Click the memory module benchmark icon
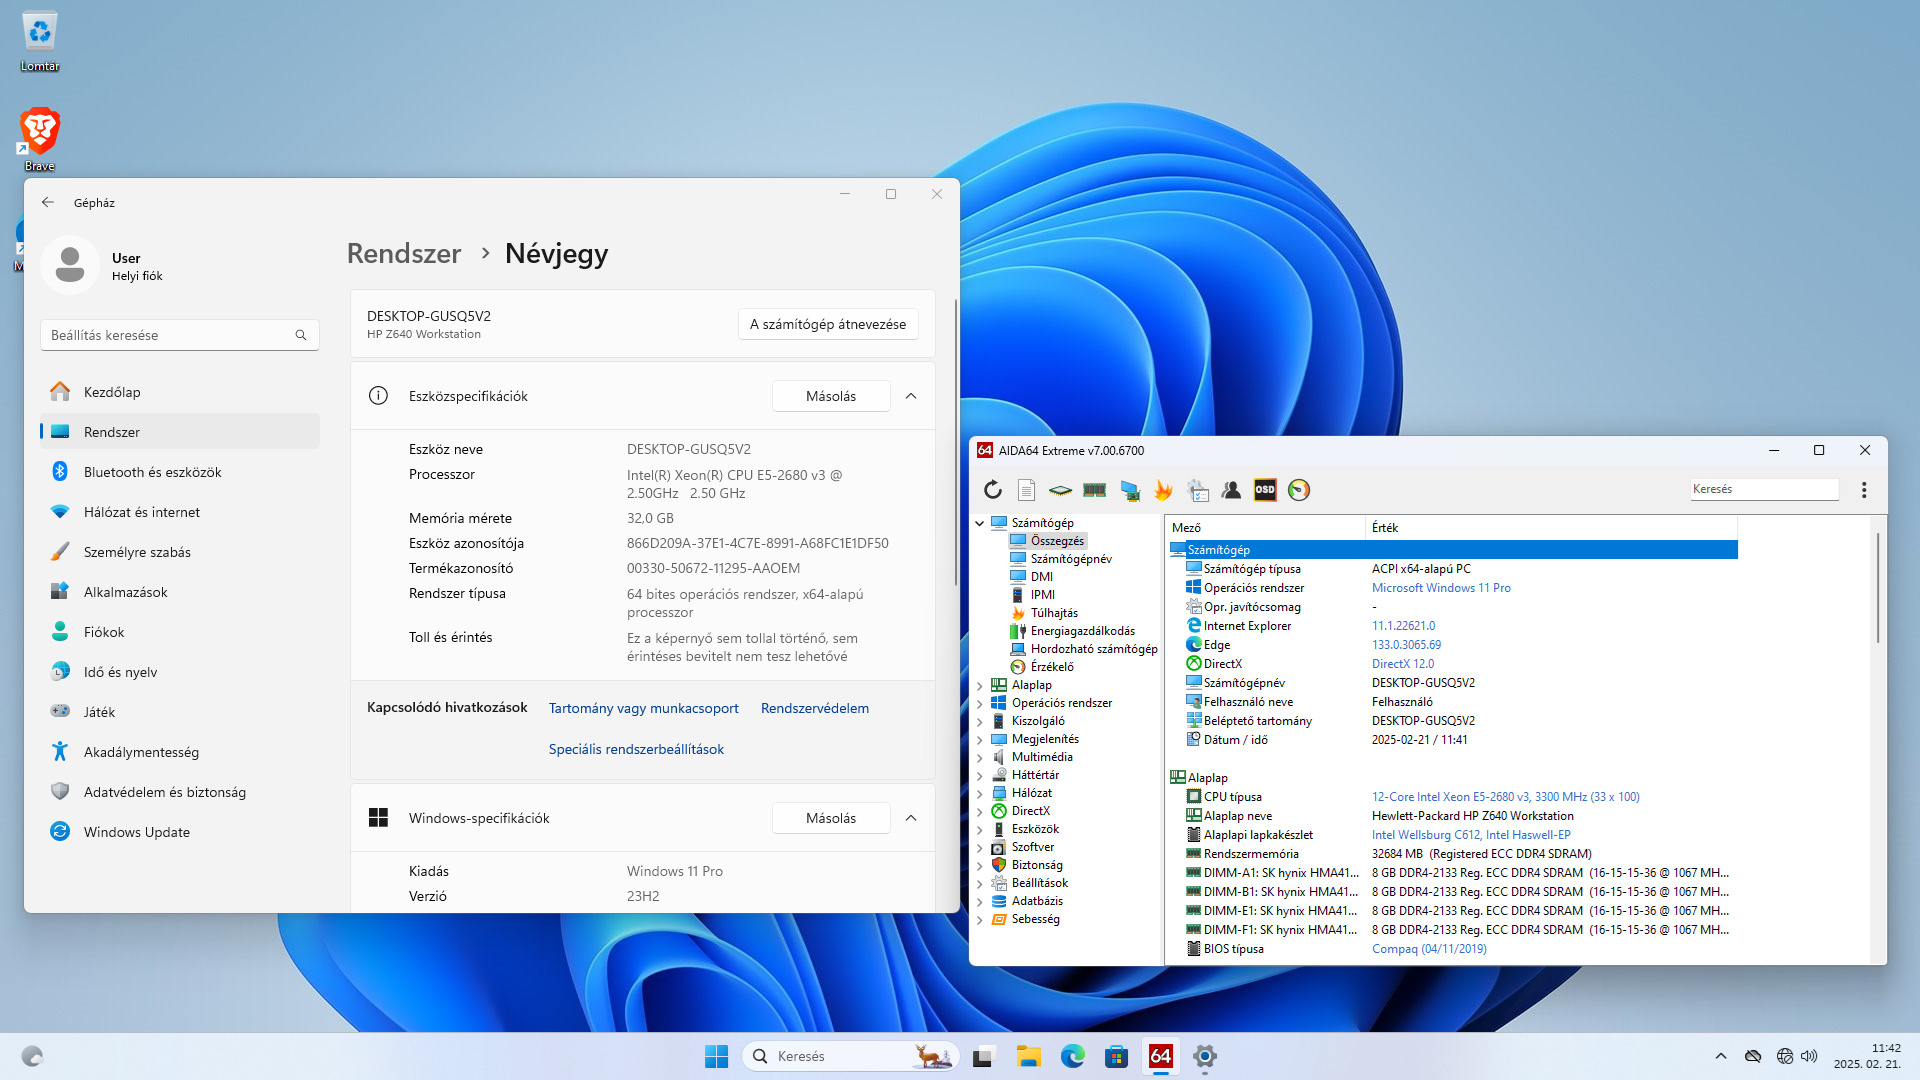The image size is (1920, 1080). pyautogui.click(x=1094, y=490)
